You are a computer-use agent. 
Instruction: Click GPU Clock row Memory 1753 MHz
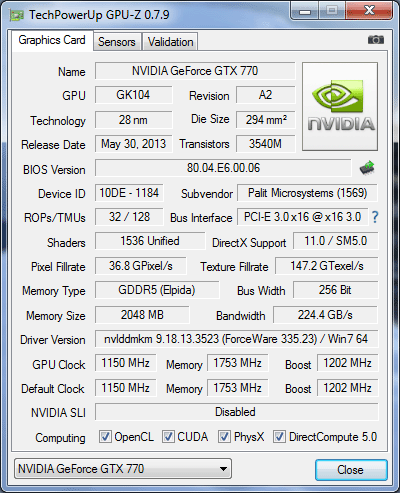(x=238, y=363)
